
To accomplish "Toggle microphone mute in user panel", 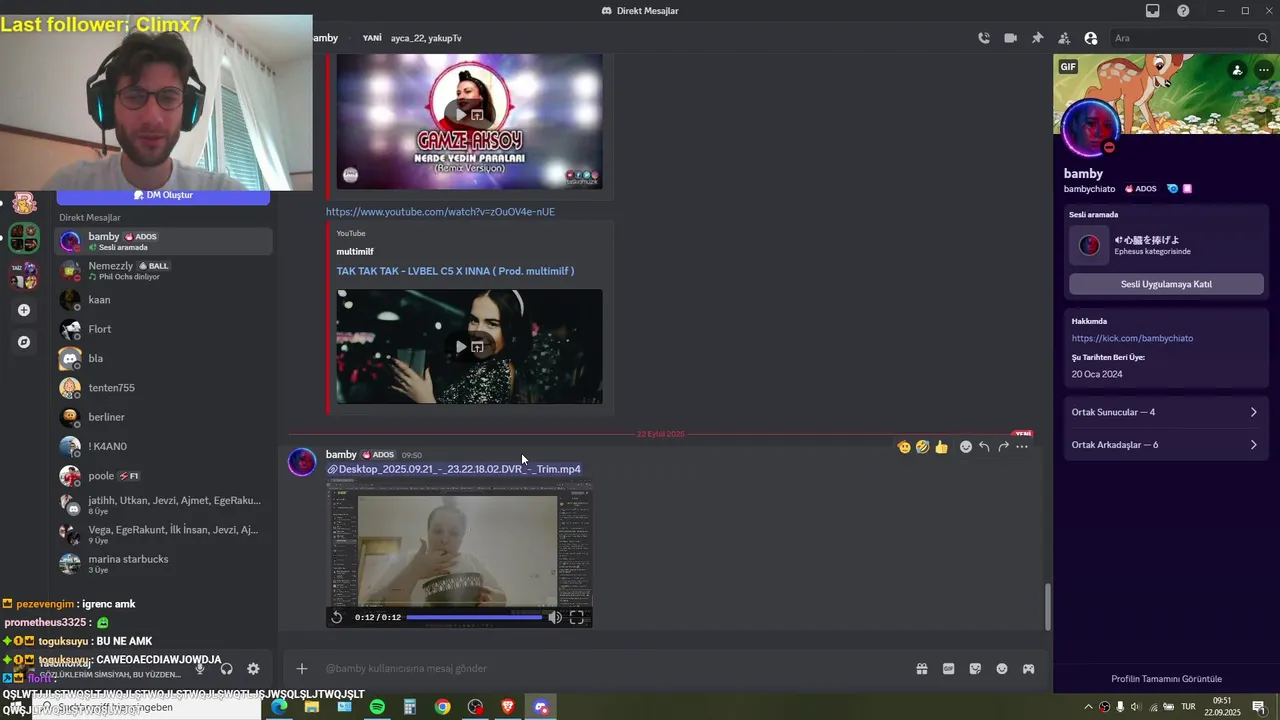I will tap(200, 669).
